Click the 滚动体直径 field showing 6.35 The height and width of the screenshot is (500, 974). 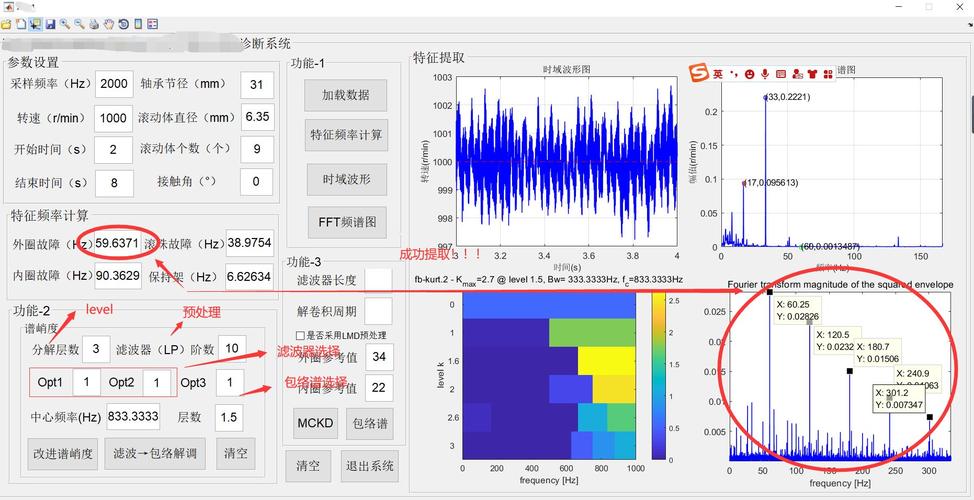click(257, 117)
